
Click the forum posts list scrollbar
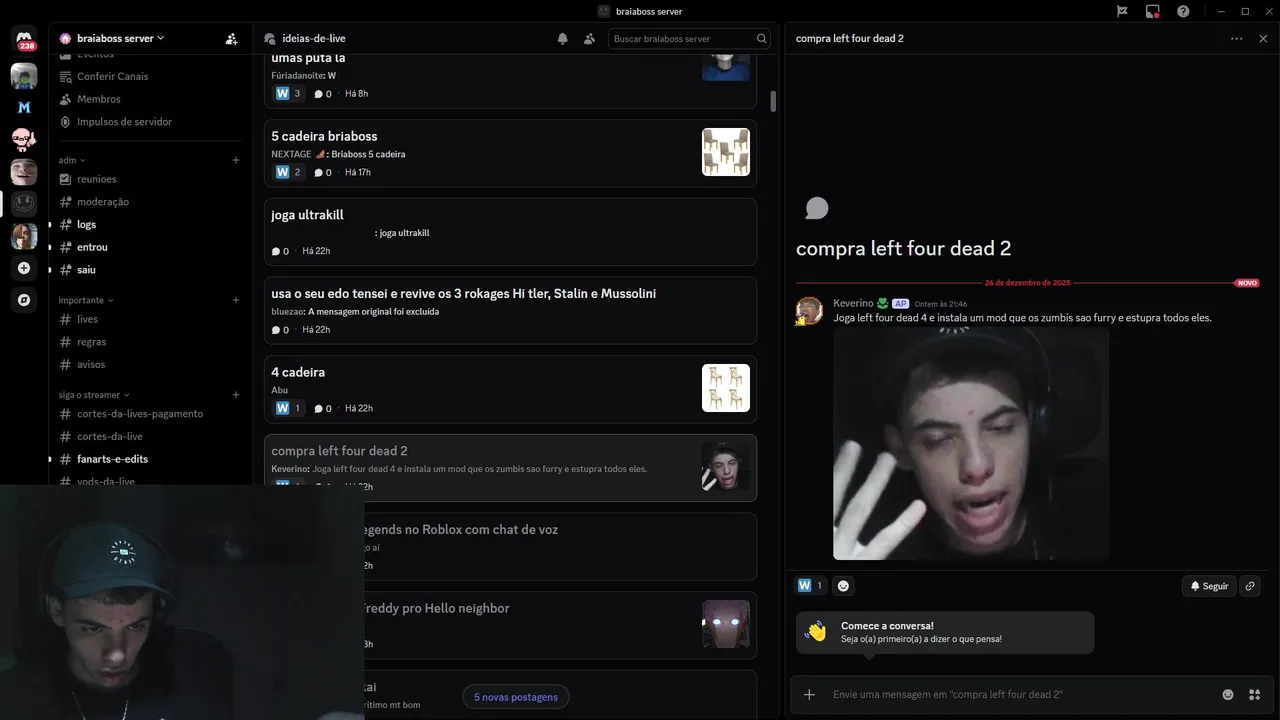pos(773,101)
